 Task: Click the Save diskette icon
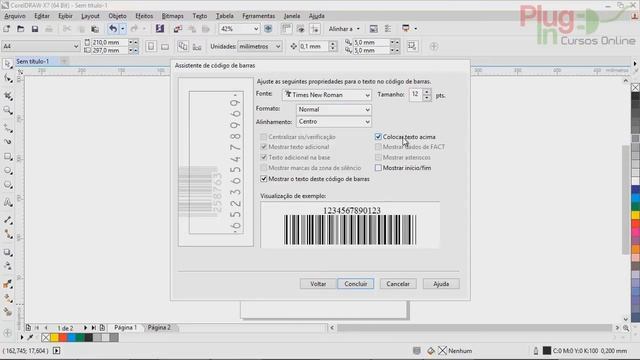tap(35, 29)
